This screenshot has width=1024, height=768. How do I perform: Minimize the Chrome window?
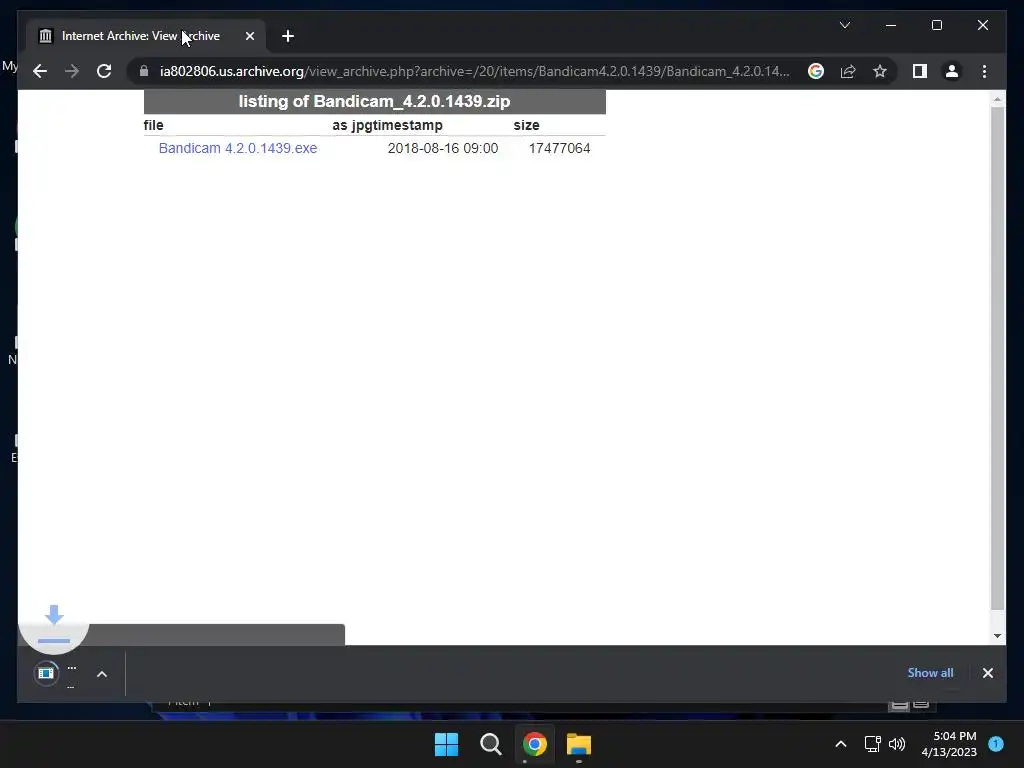[x=891, y=25]
